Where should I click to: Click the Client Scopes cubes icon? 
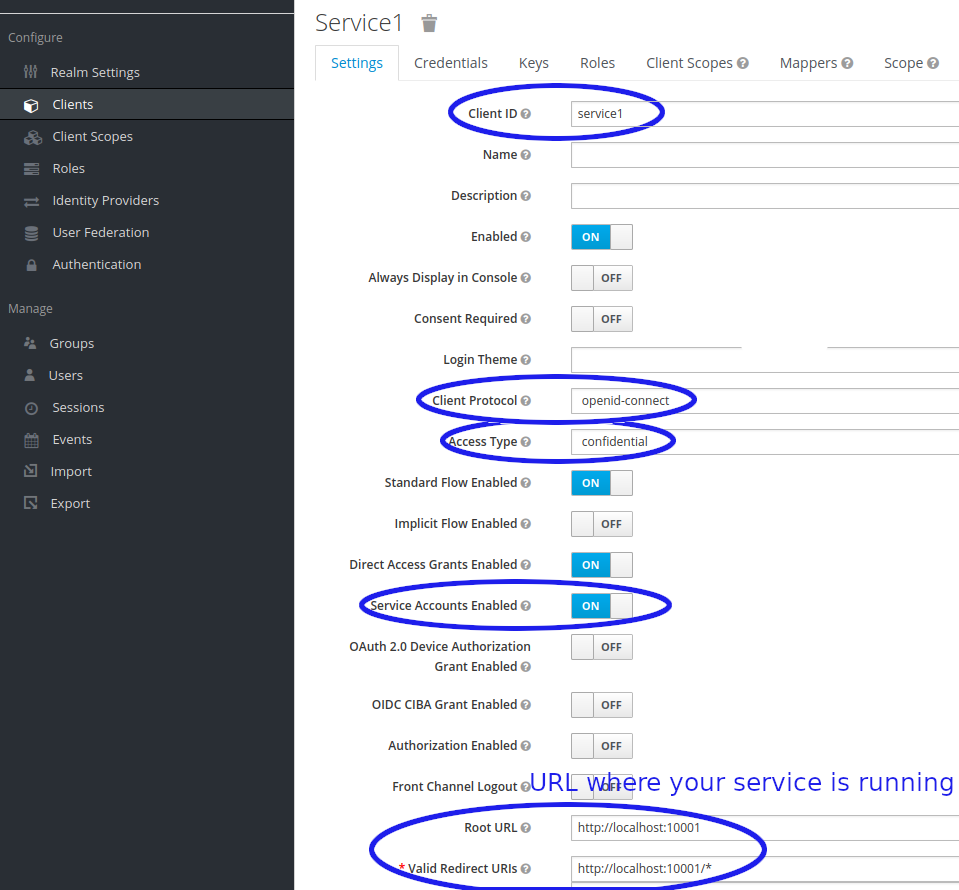32,137
